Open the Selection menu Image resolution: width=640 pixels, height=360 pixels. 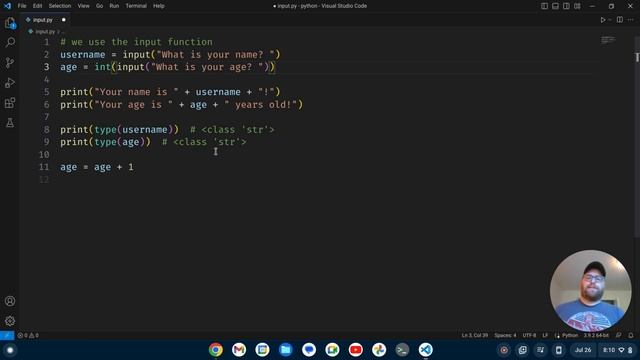60,6
